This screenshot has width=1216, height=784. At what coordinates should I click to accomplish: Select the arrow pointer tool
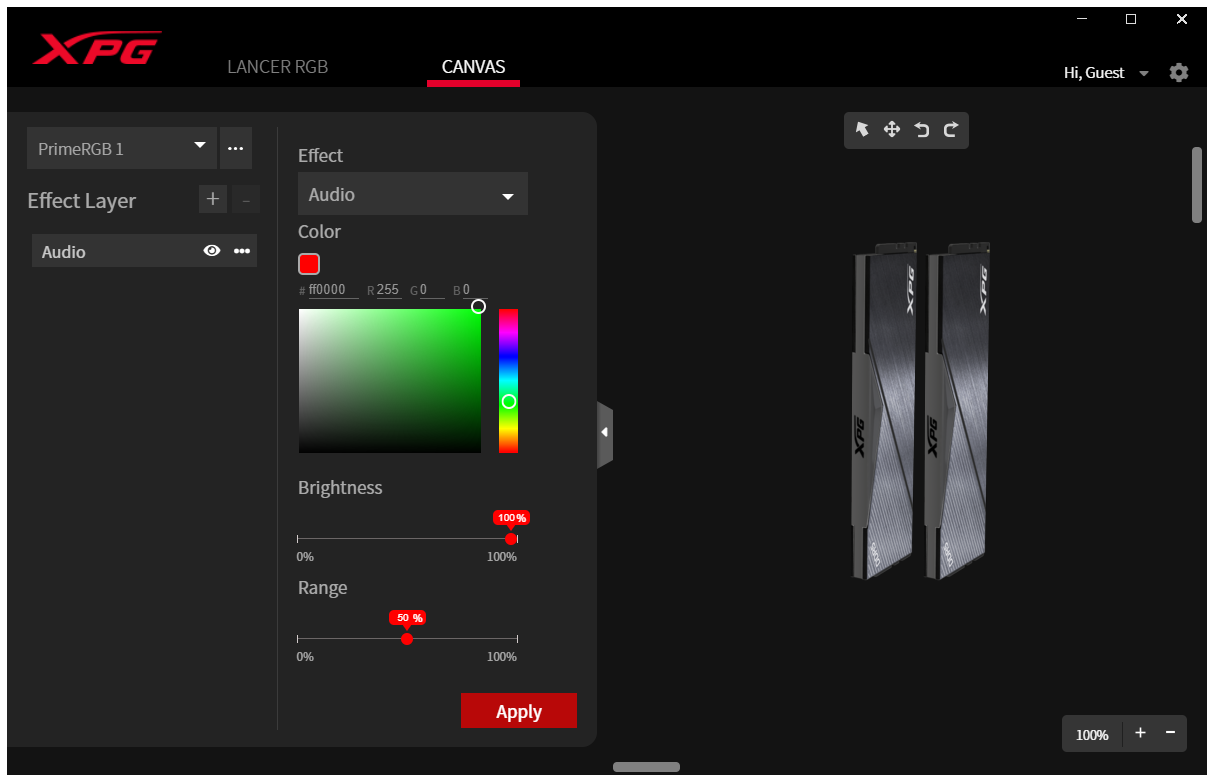(862, 129)
